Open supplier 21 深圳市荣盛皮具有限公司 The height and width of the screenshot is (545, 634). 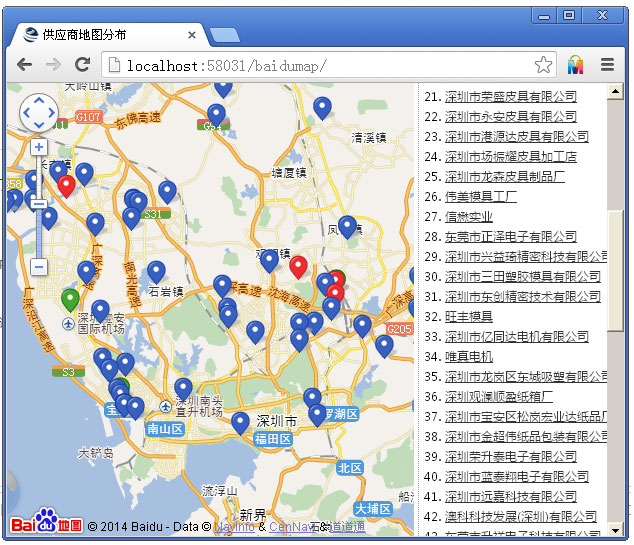point(511,97)
